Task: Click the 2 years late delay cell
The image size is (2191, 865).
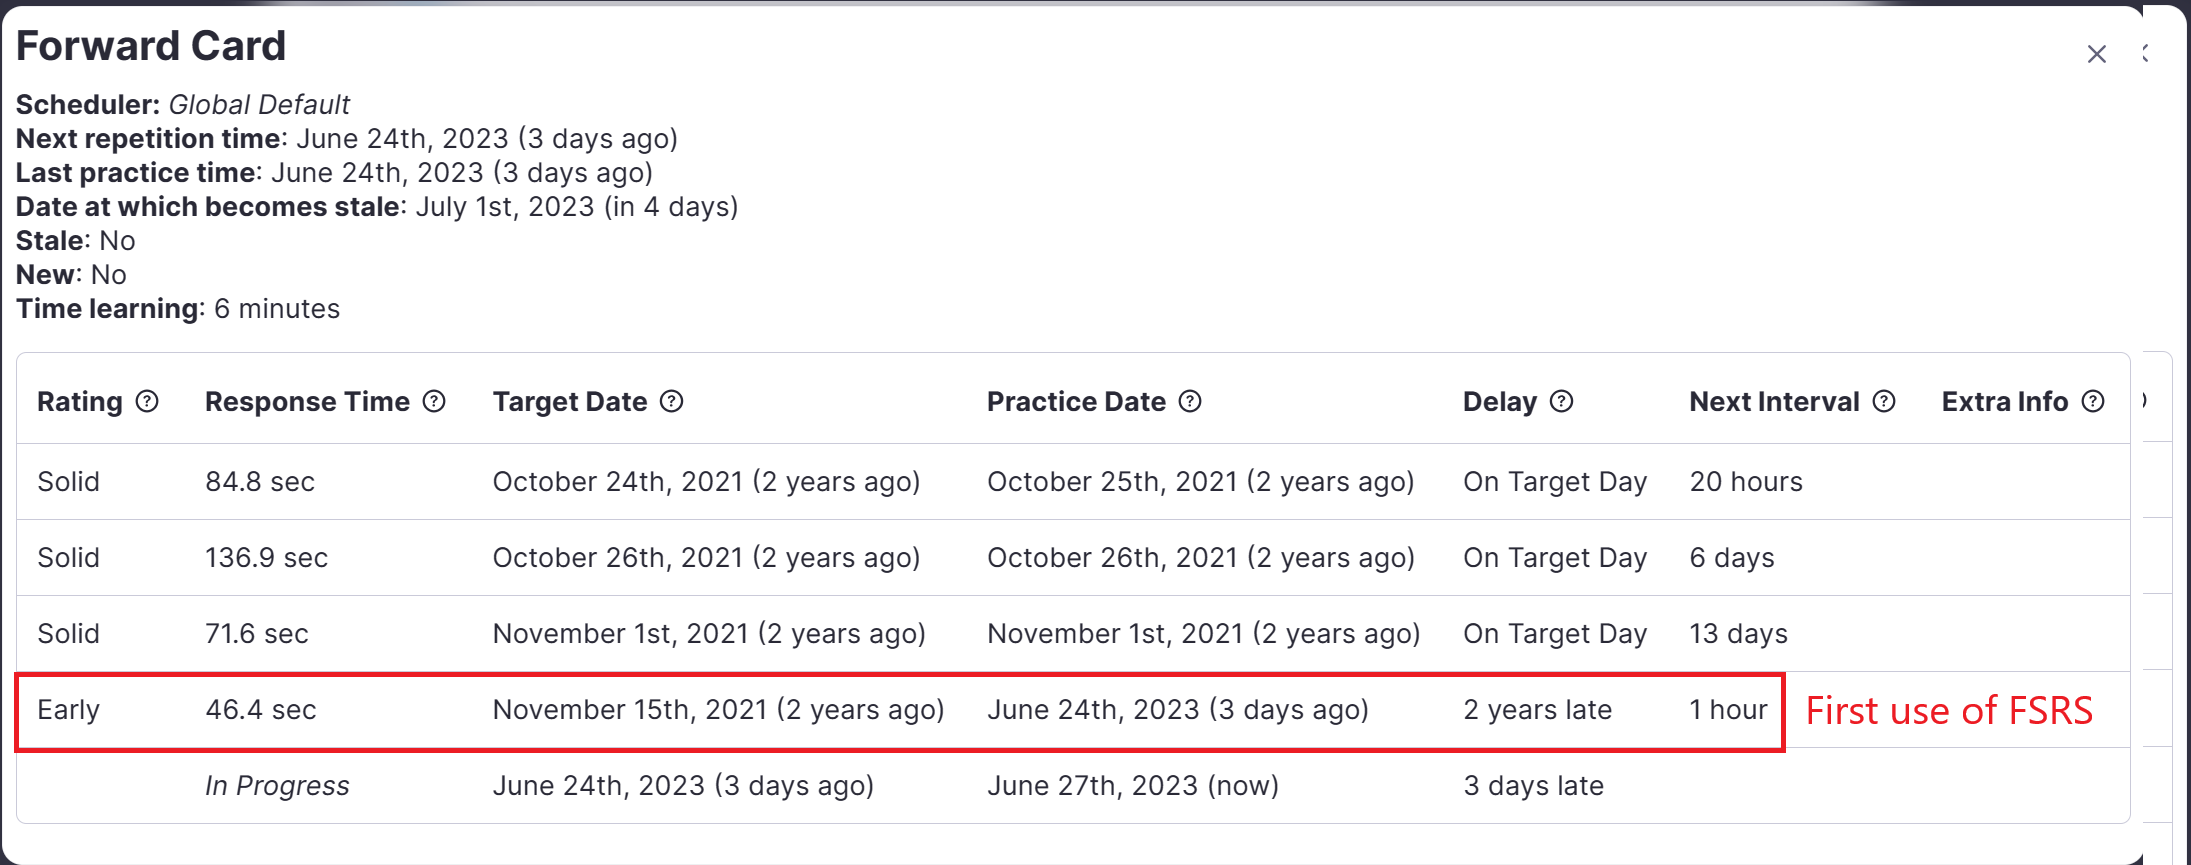Action: coord(1537,710)
